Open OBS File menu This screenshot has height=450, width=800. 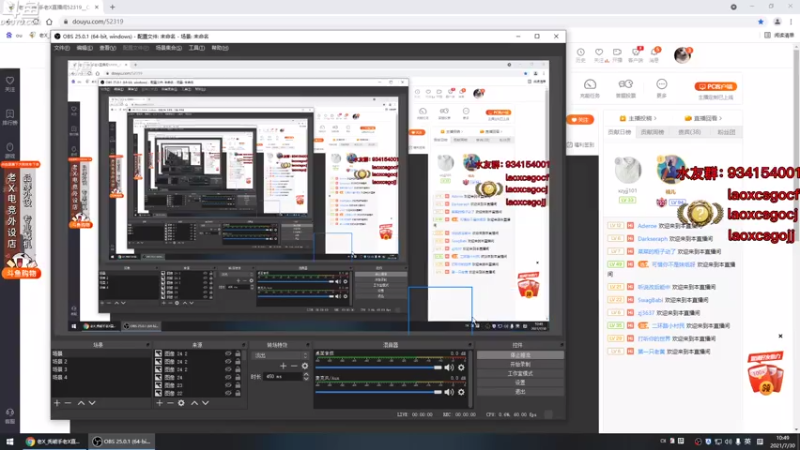(62, 48)
